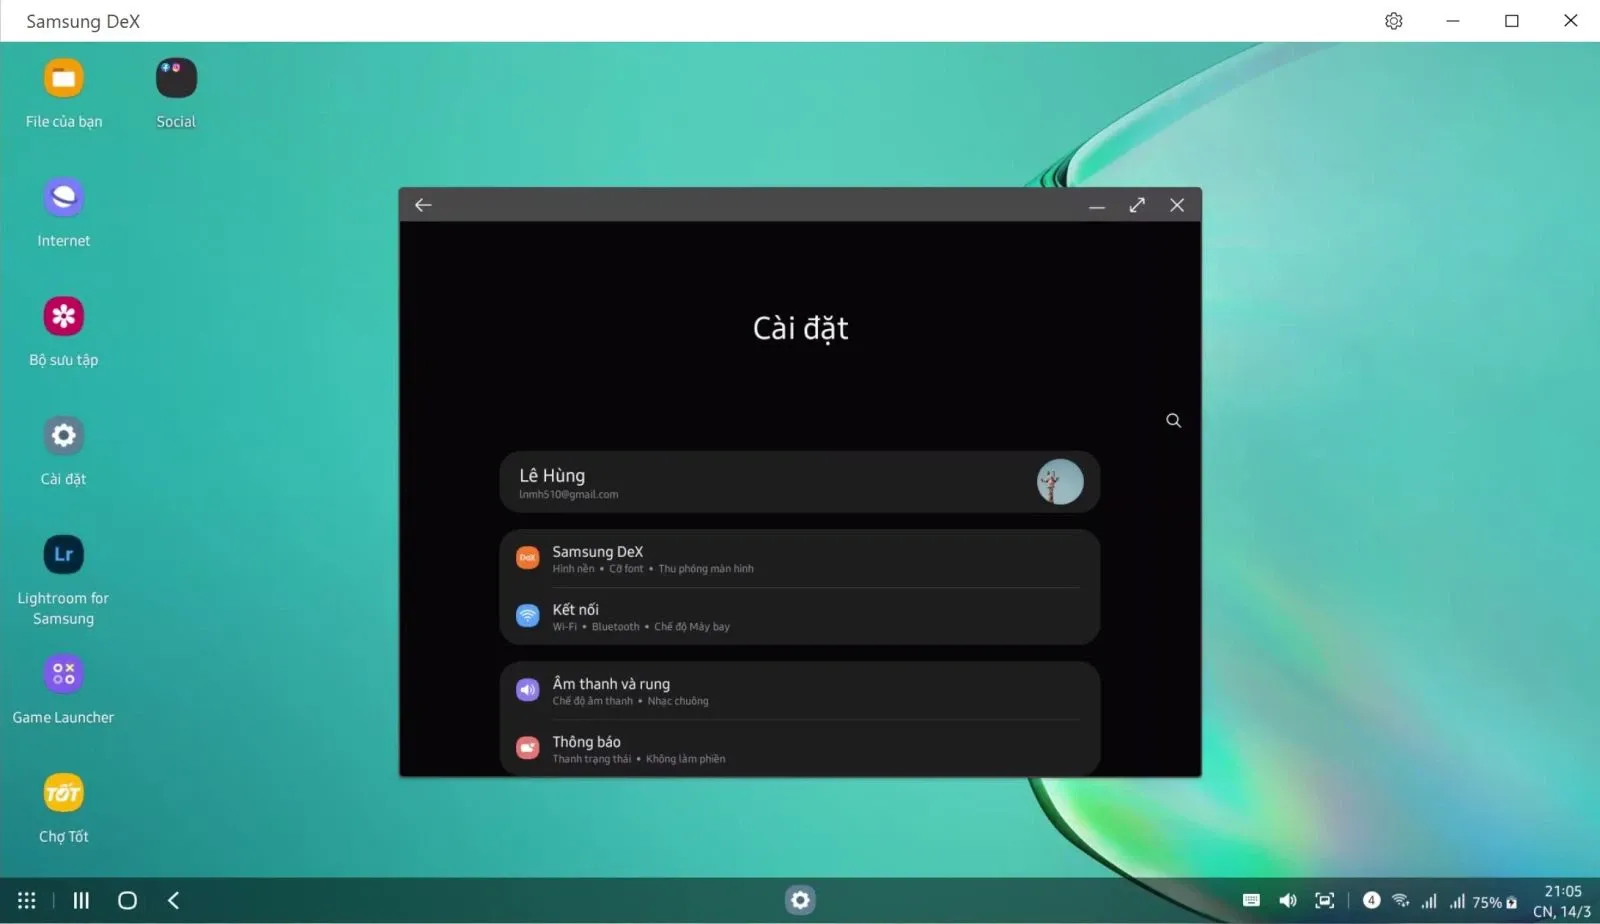
Task: Check the mobile signal strength tray icon
Action: coord(1429,900)
